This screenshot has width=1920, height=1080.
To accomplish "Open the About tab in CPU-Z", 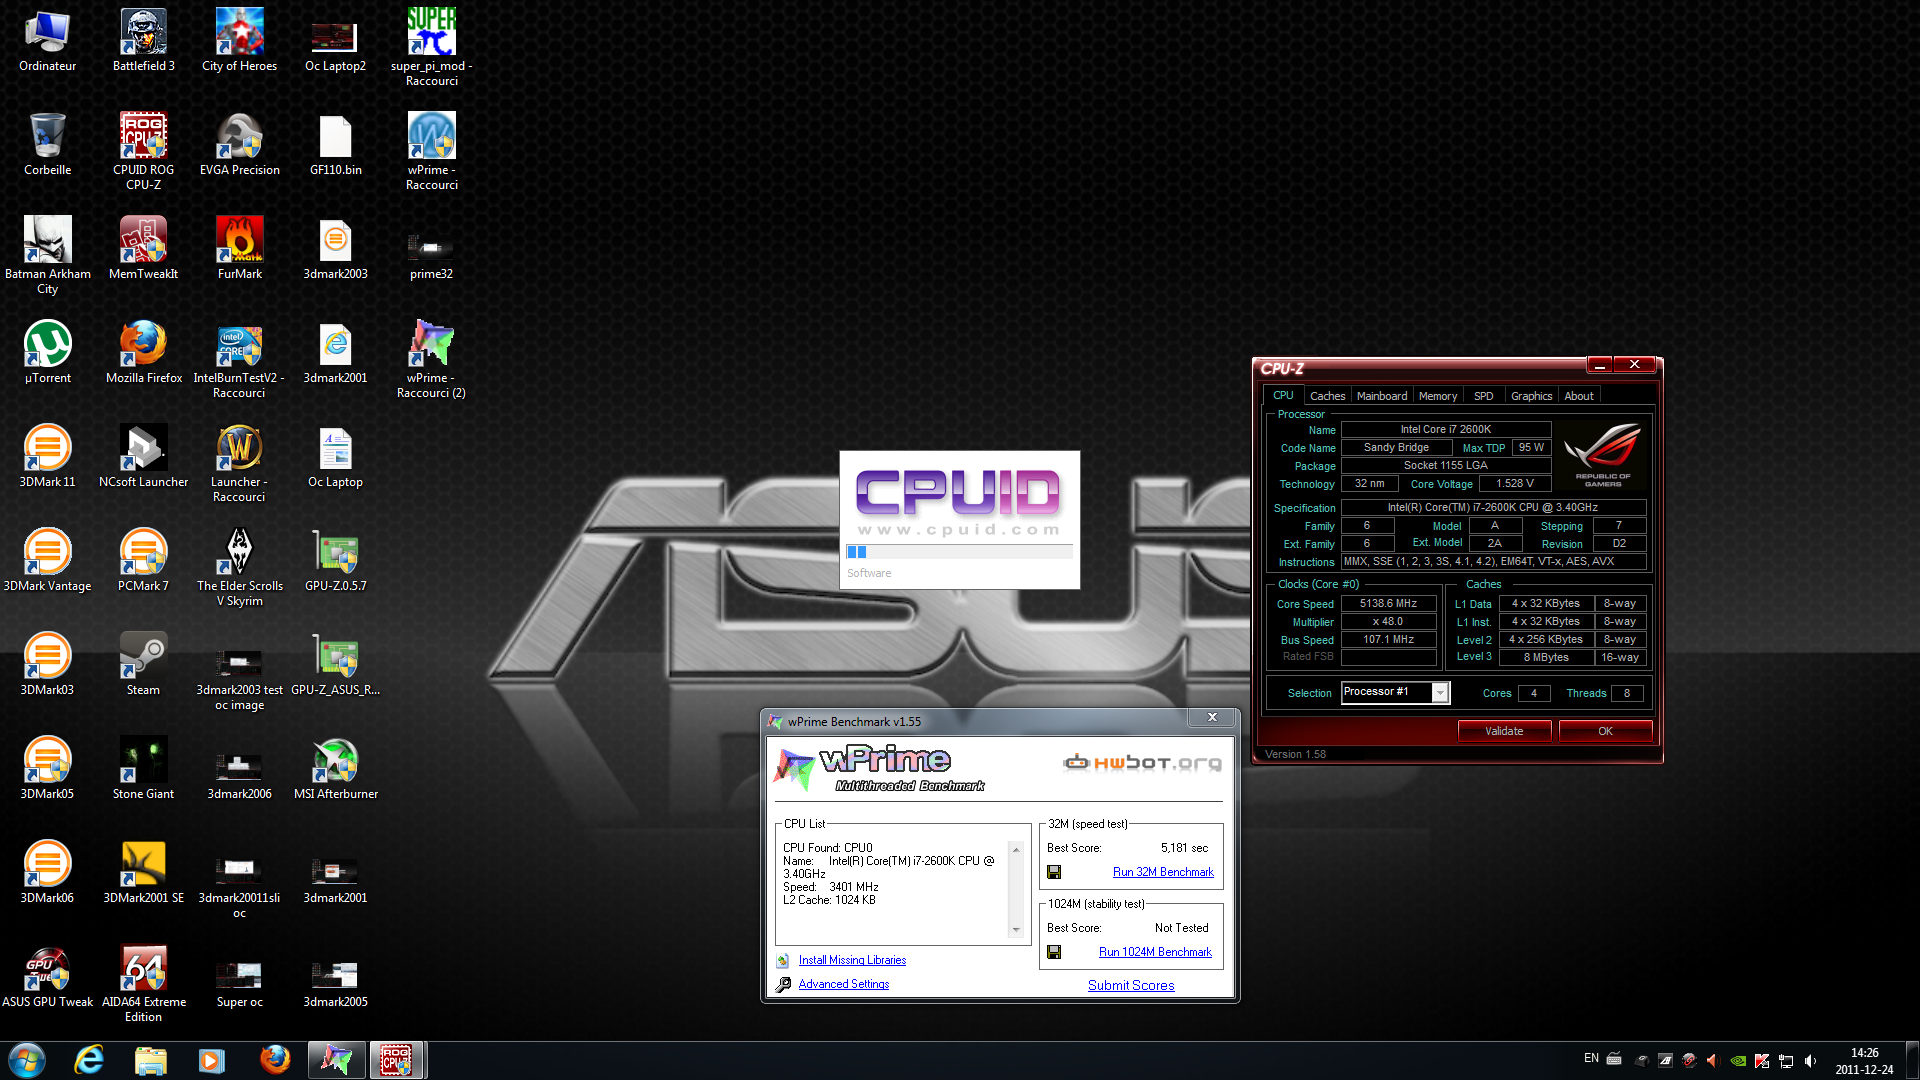I will coord(1579,396).
